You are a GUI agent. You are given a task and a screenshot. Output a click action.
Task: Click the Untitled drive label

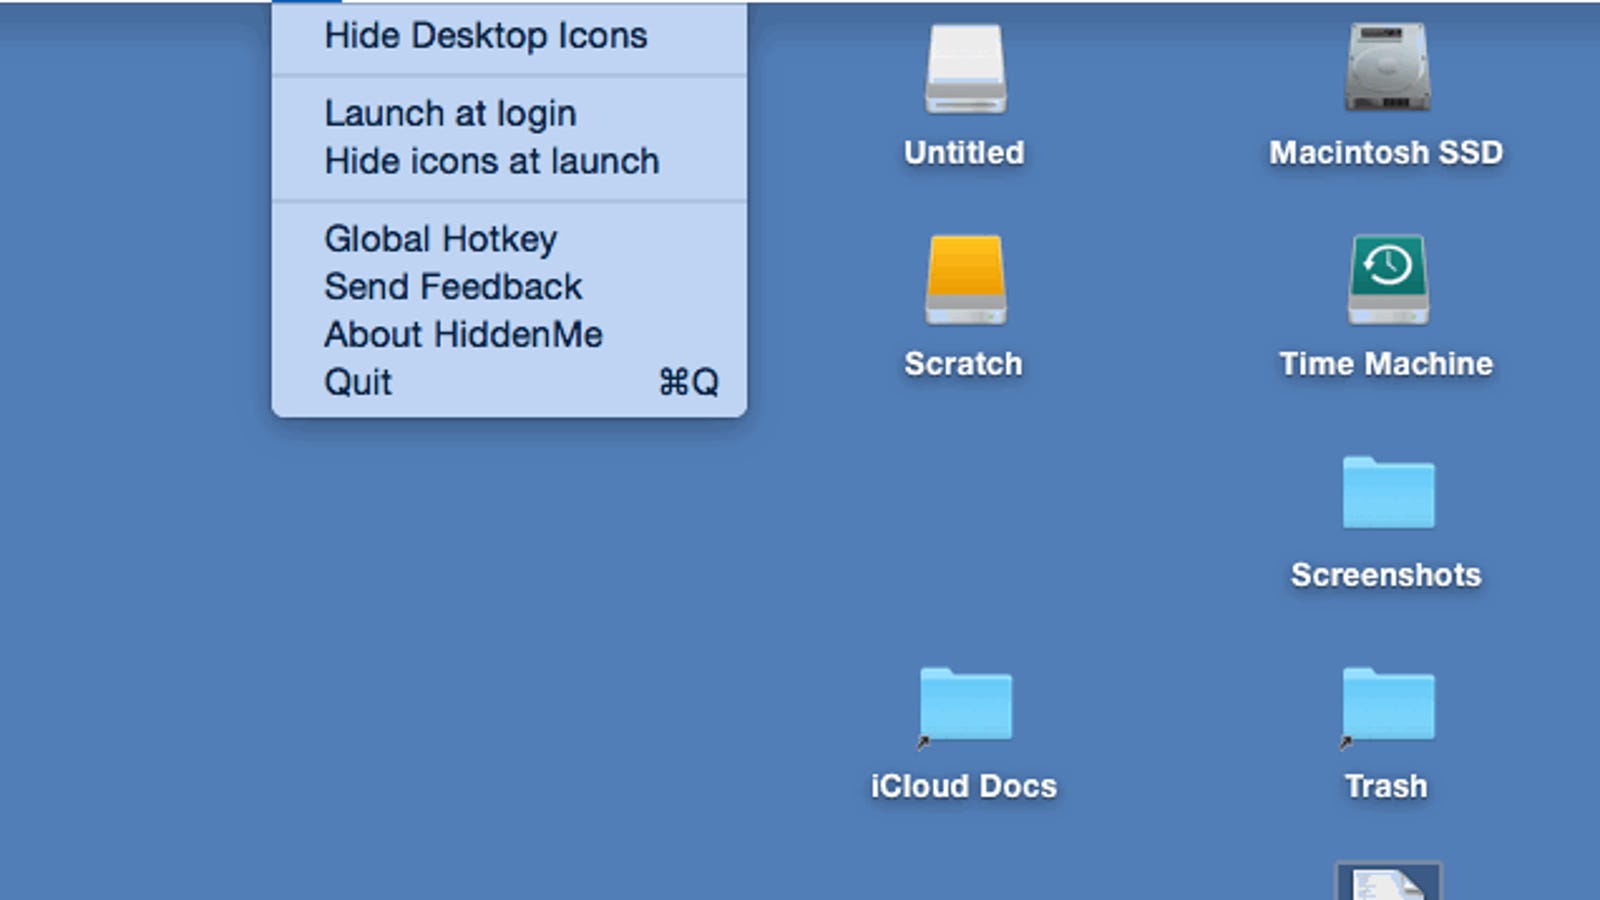964,153
